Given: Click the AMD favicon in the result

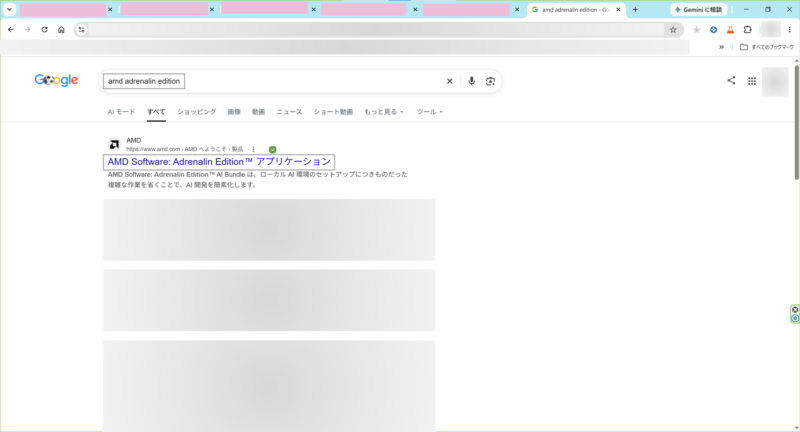Looking at the screenshot, I should [114, 144].
